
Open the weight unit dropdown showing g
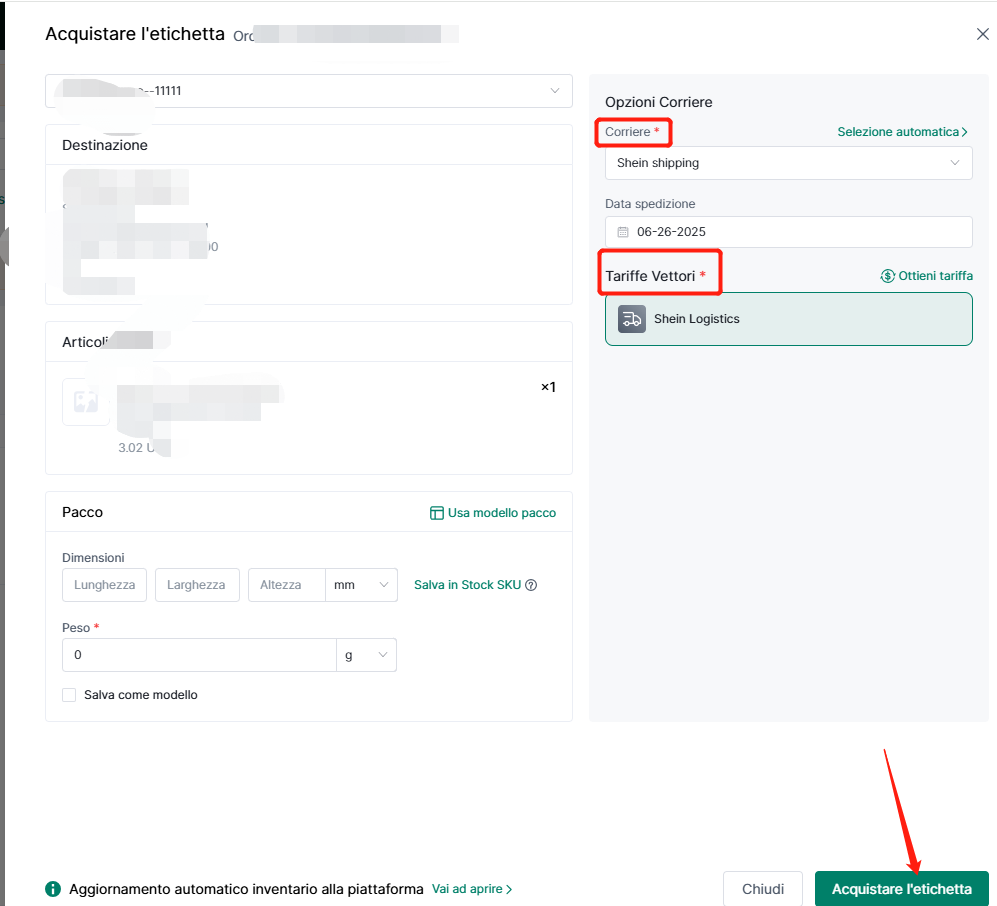click(366, 655)
